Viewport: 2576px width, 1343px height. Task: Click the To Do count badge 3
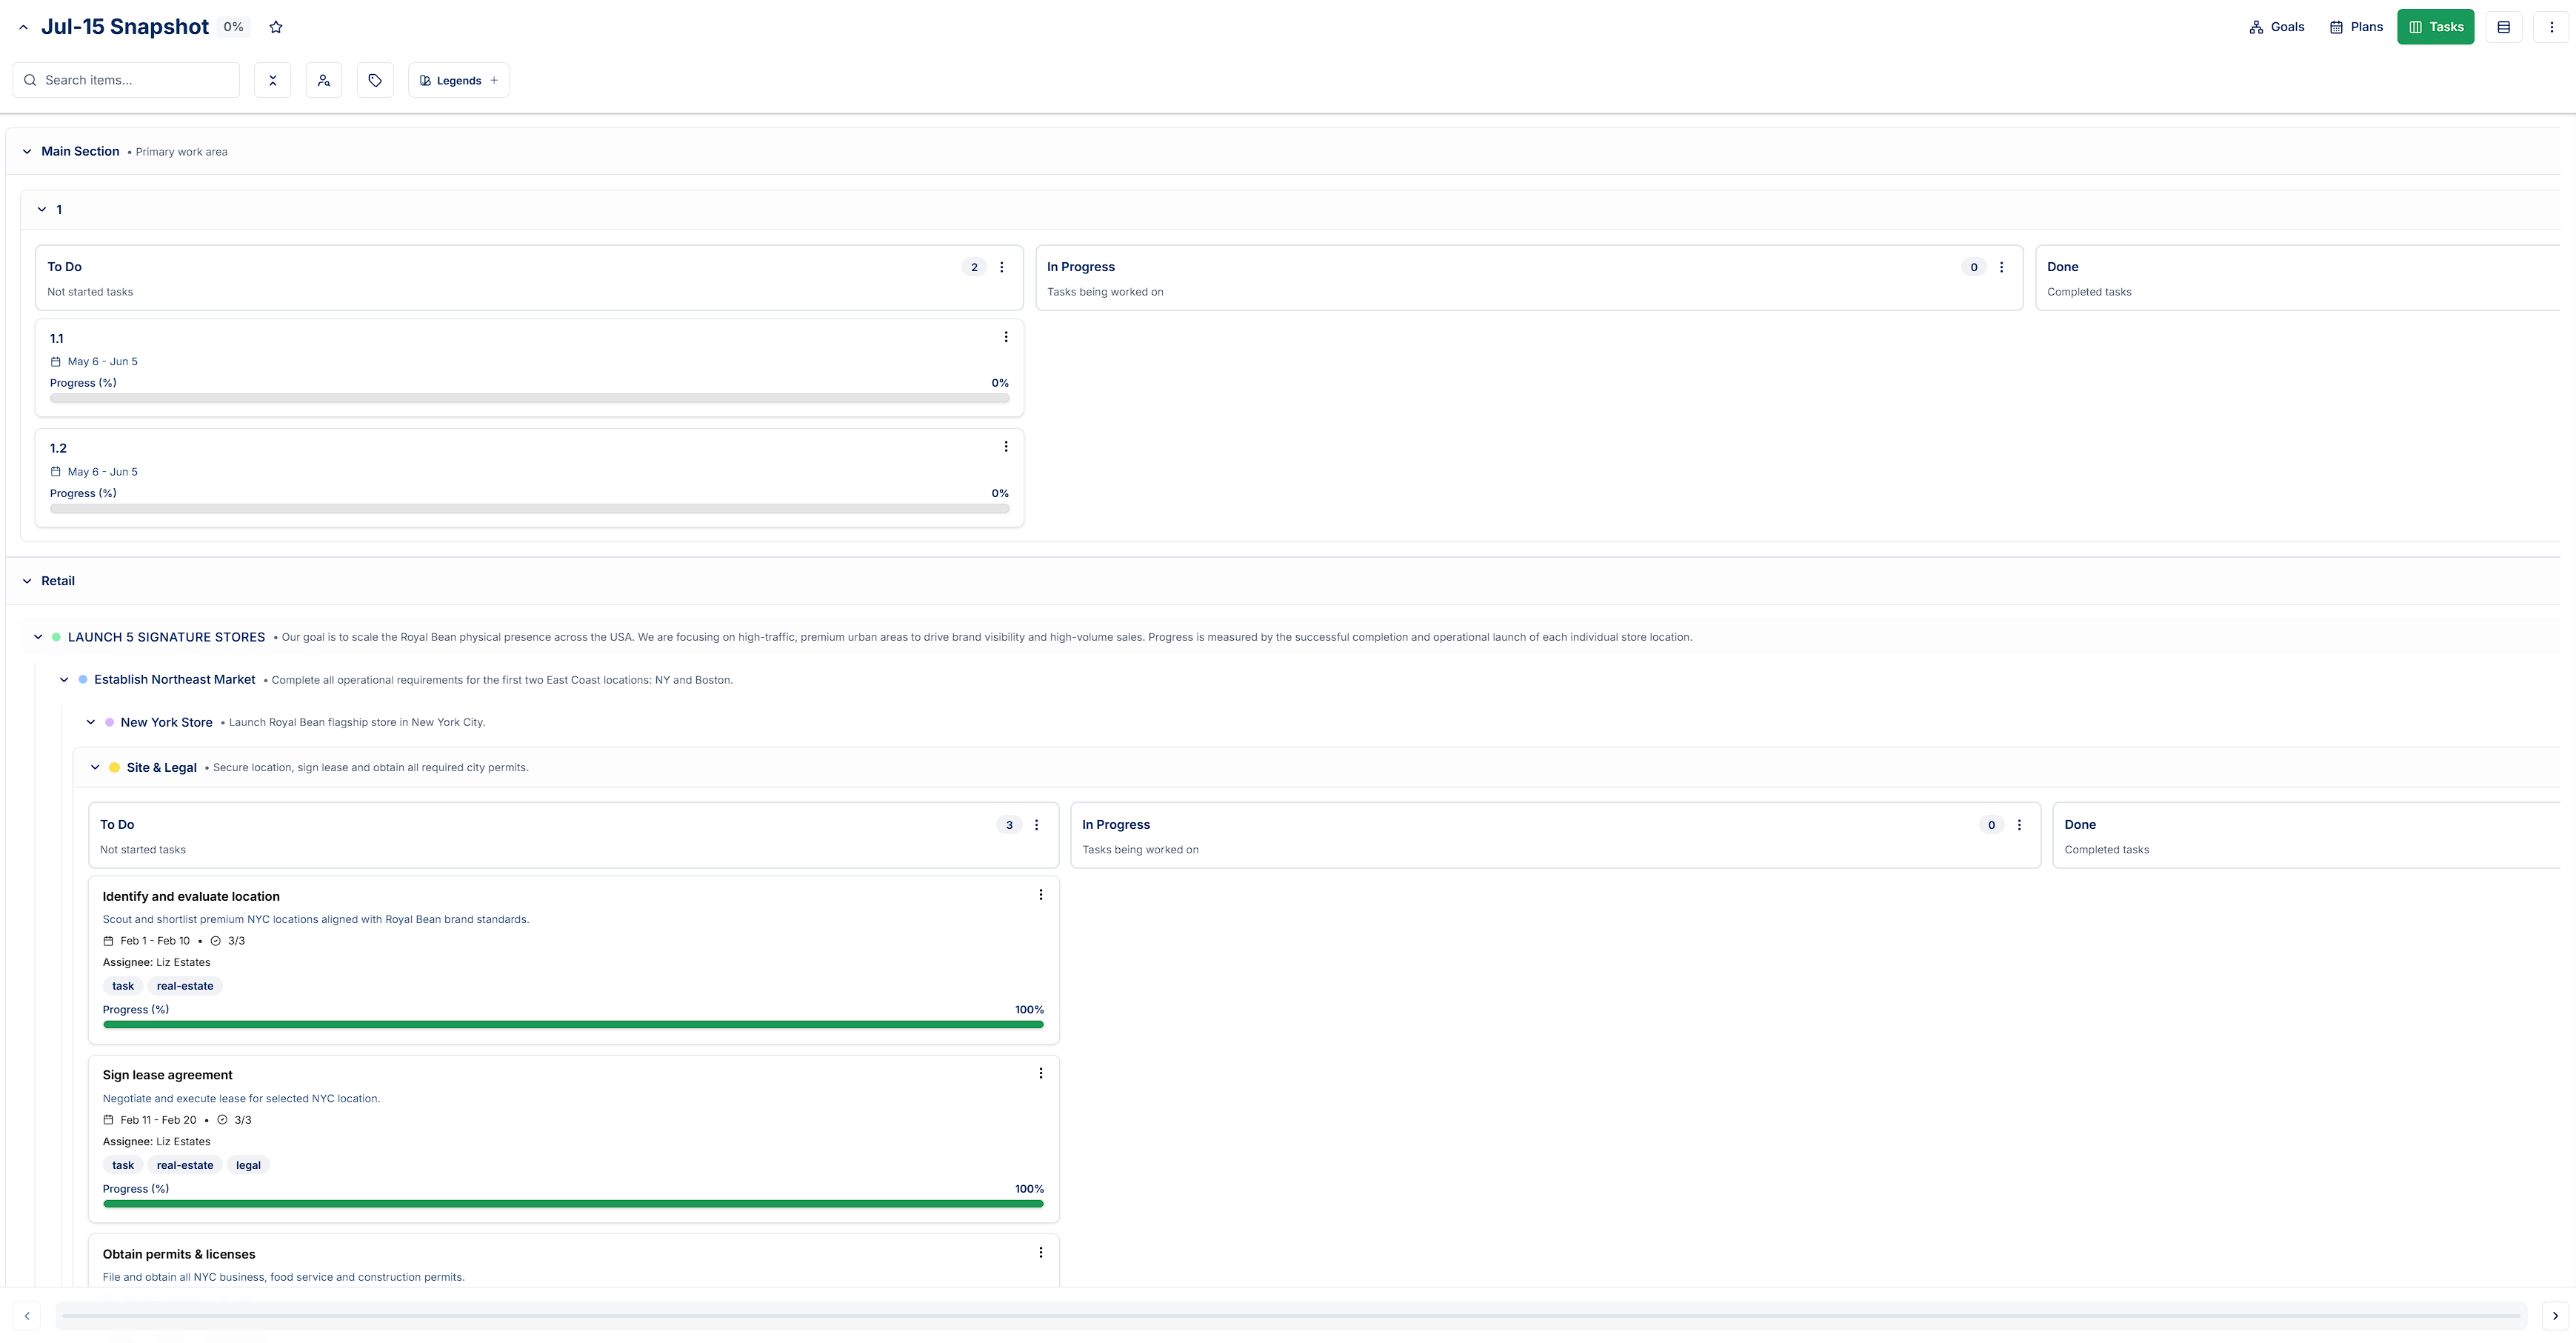[1009, 825]
